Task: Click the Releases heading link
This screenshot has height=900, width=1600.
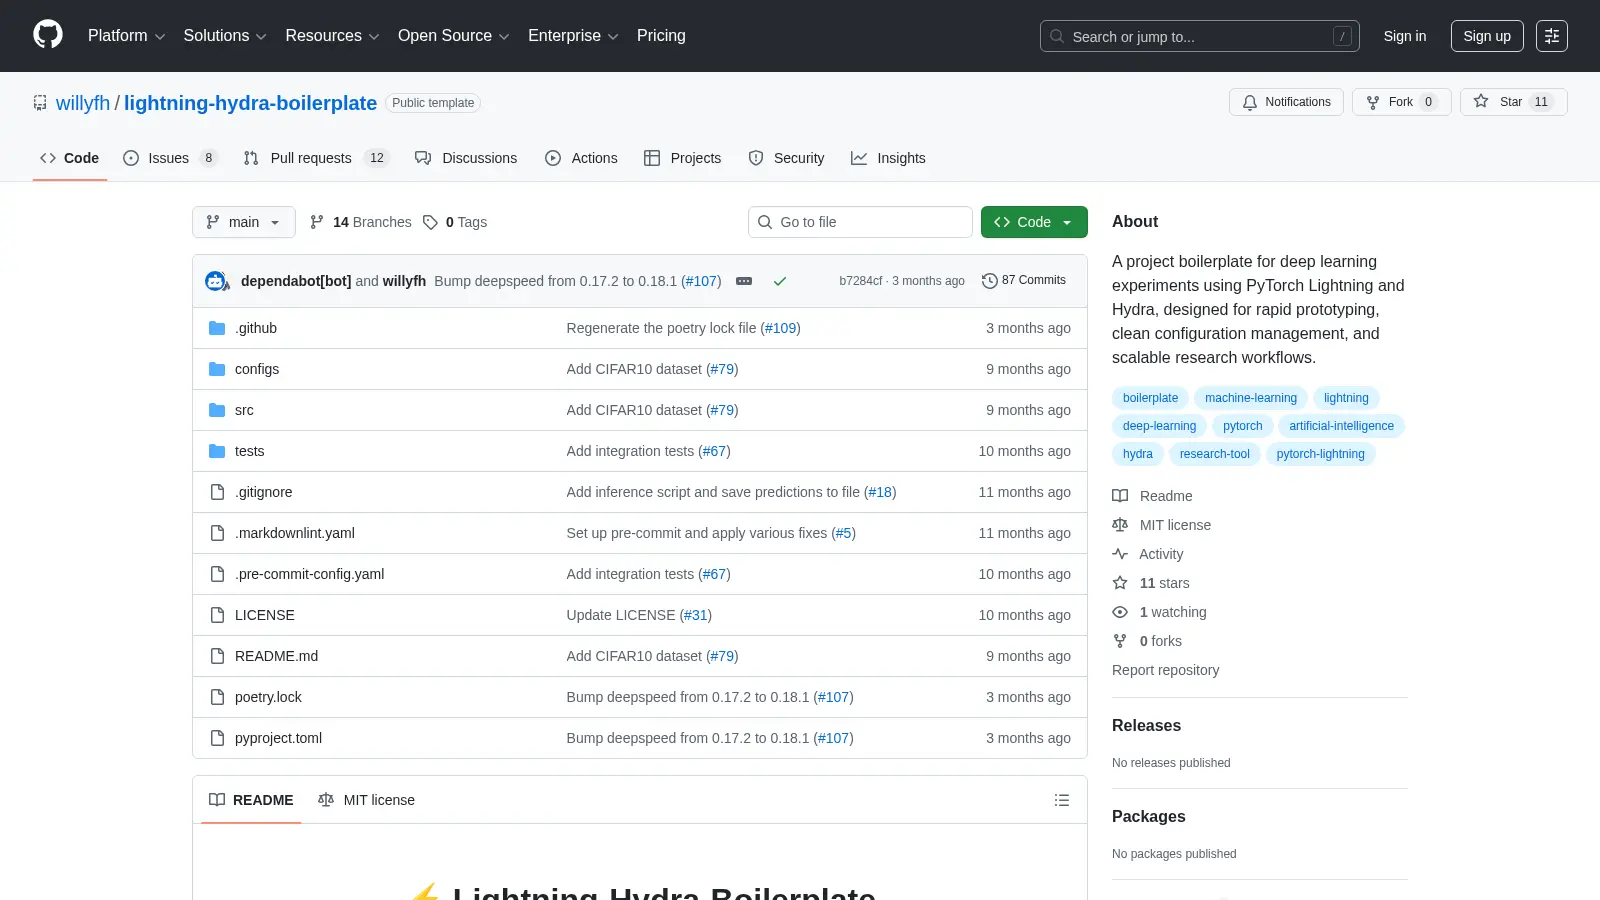Action: (1146, 726)
